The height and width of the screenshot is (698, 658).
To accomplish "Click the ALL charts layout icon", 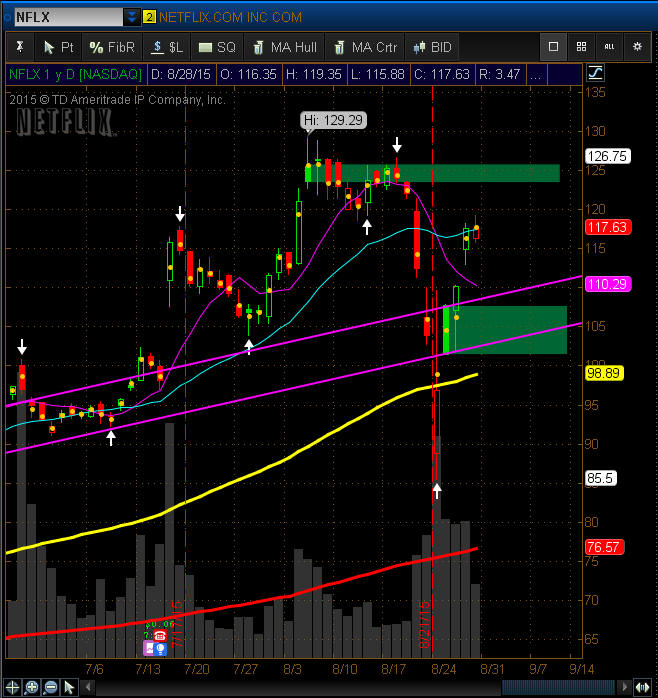I will [x=609, y=47].
